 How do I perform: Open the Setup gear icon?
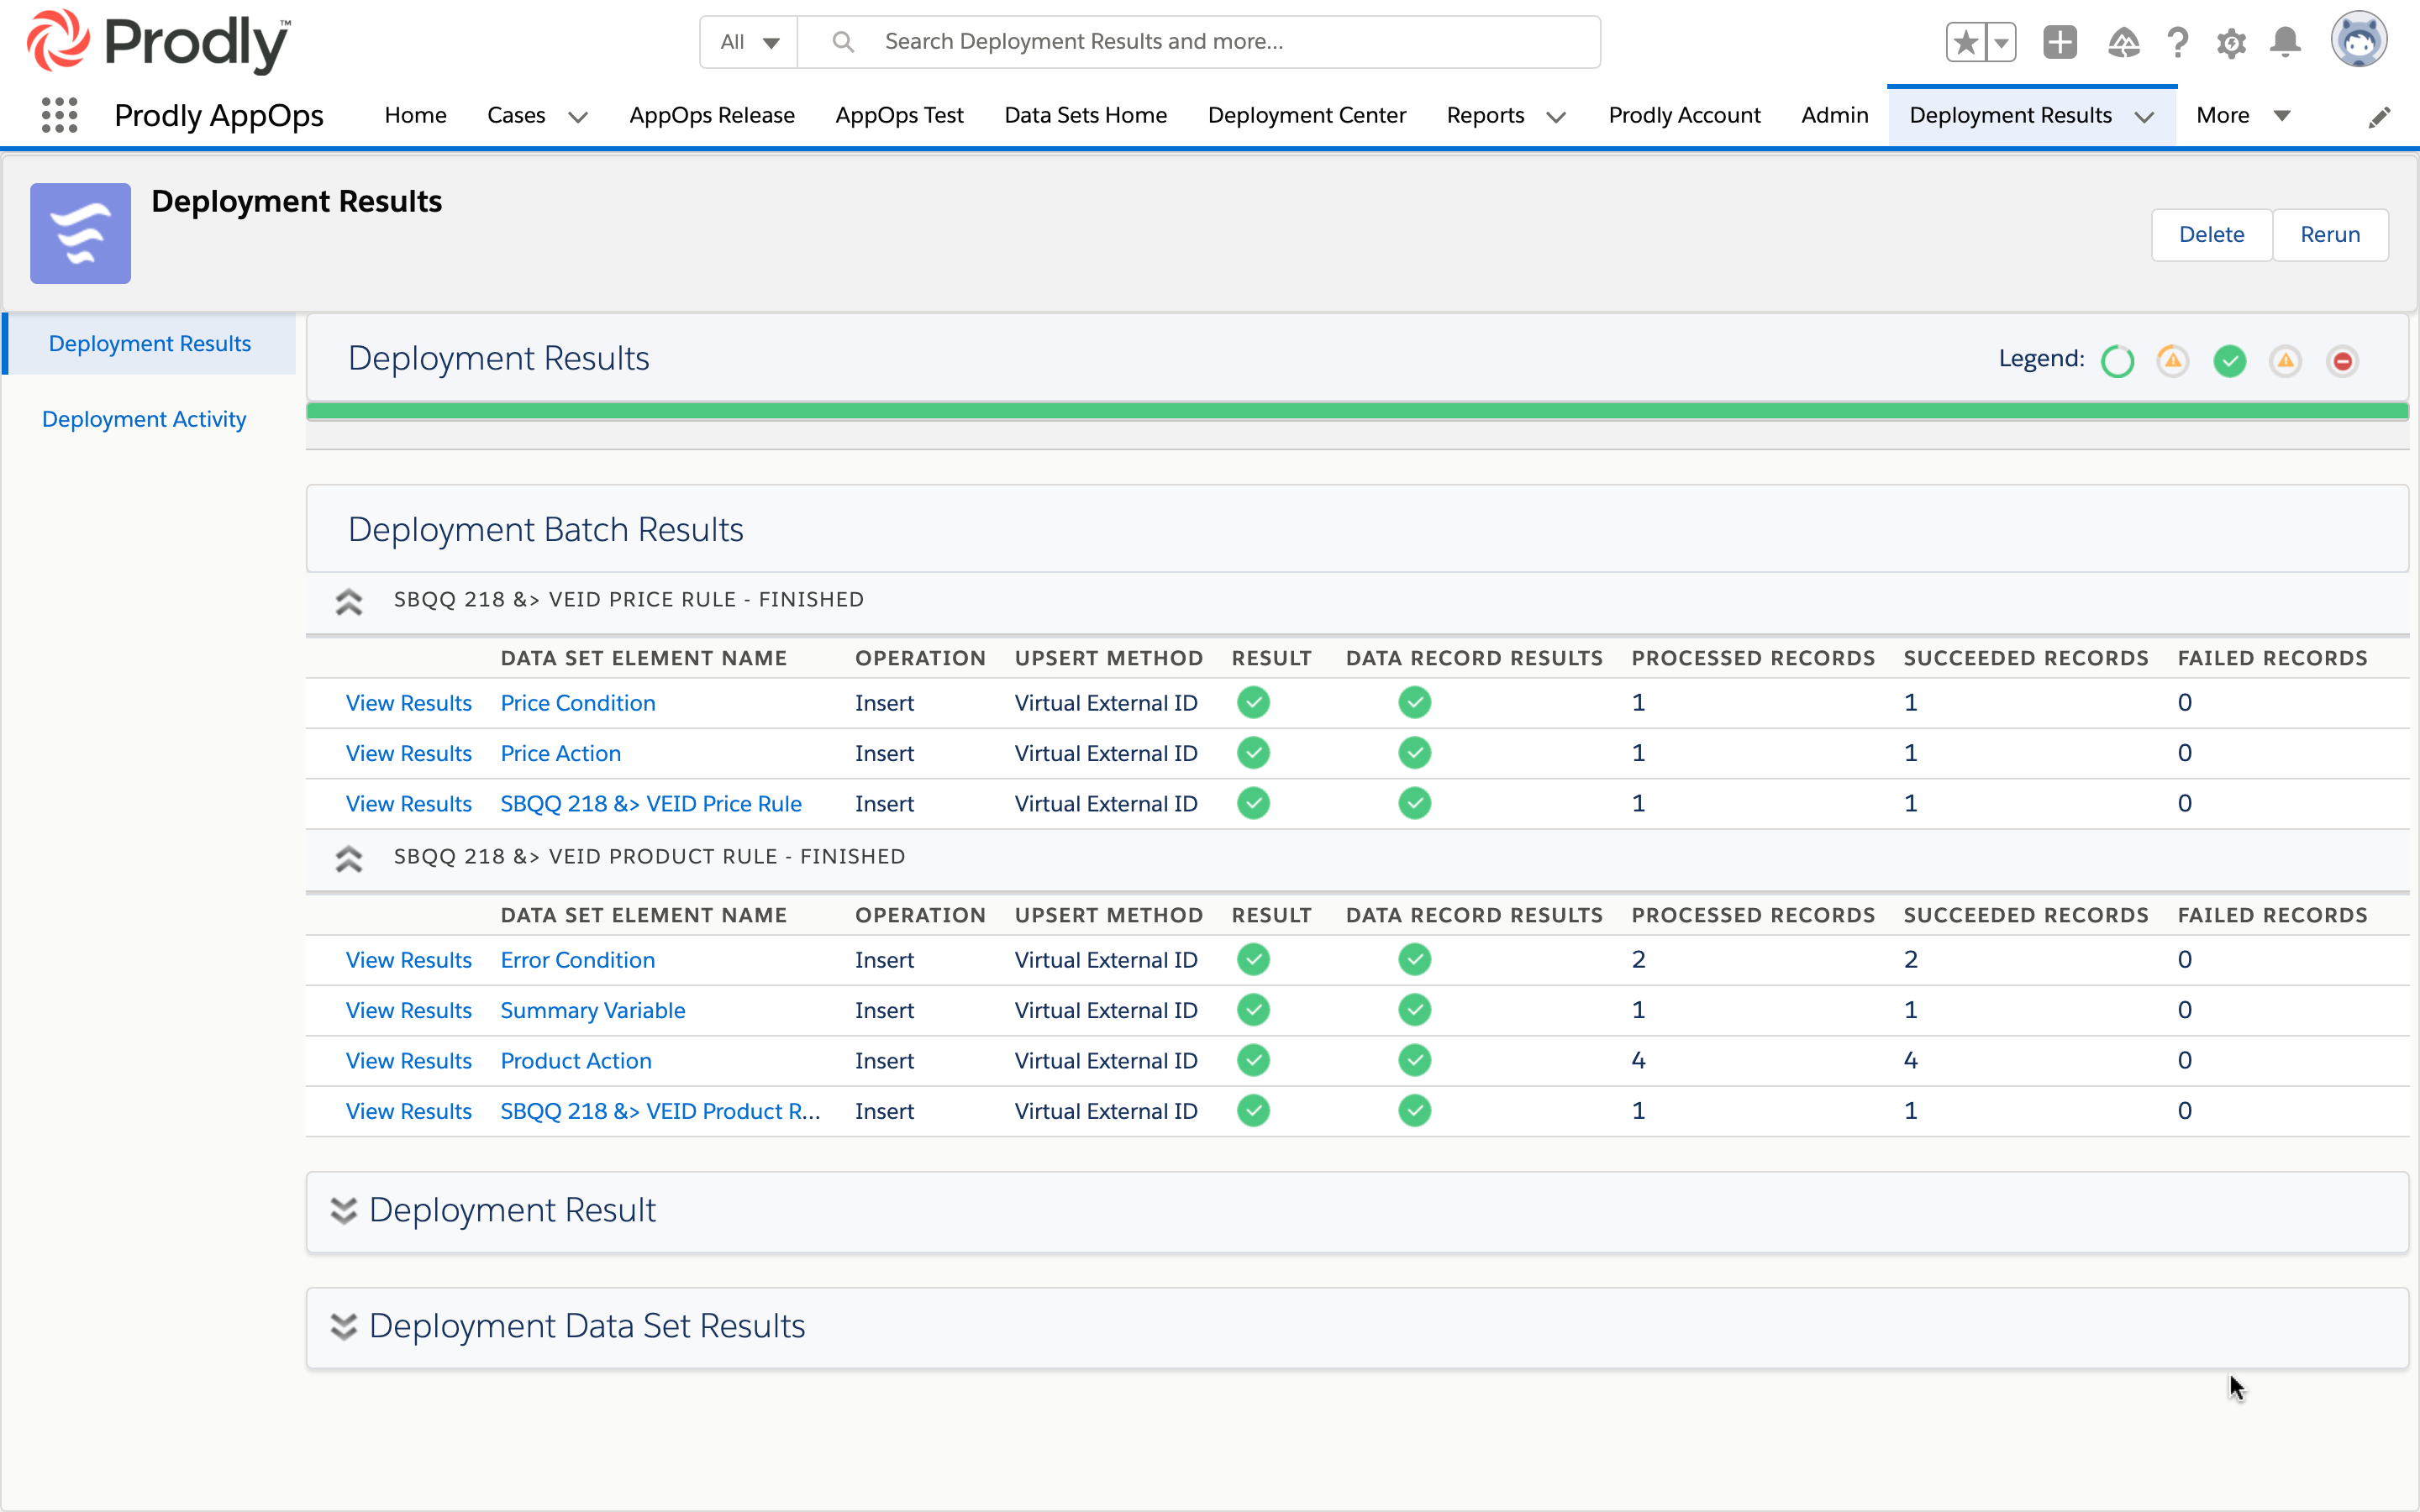tap(2232, 42)
